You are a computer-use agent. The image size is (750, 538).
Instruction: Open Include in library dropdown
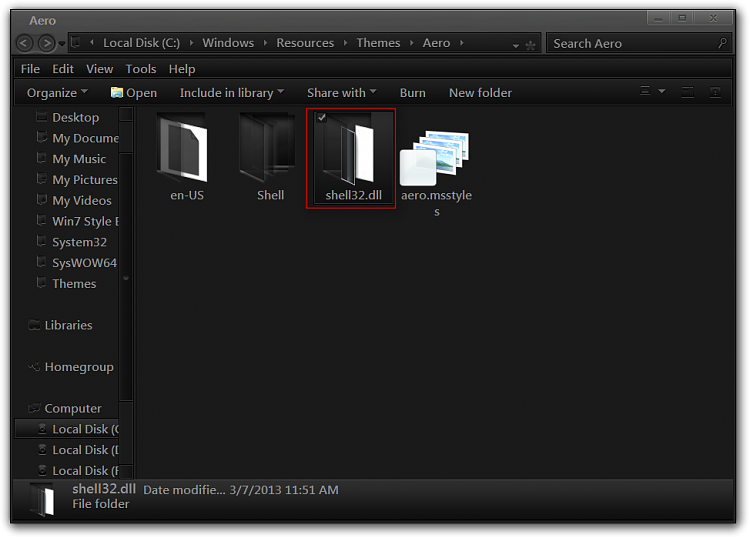(x=232, y=93)
